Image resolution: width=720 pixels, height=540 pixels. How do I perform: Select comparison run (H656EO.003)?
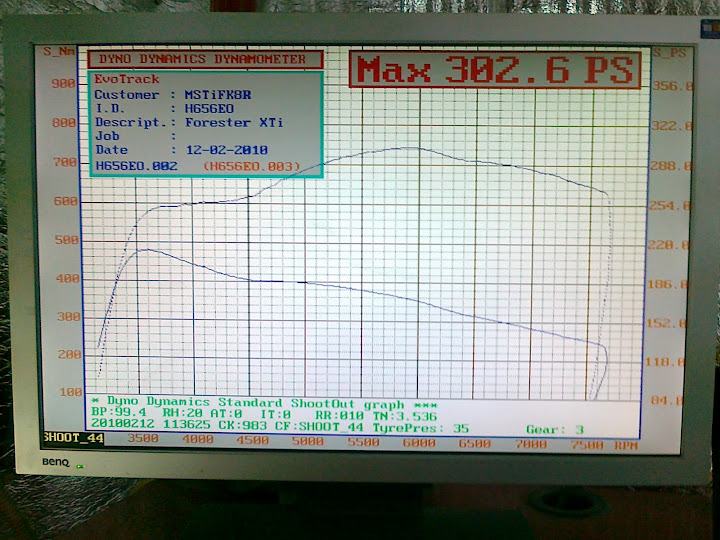point(252,166)
